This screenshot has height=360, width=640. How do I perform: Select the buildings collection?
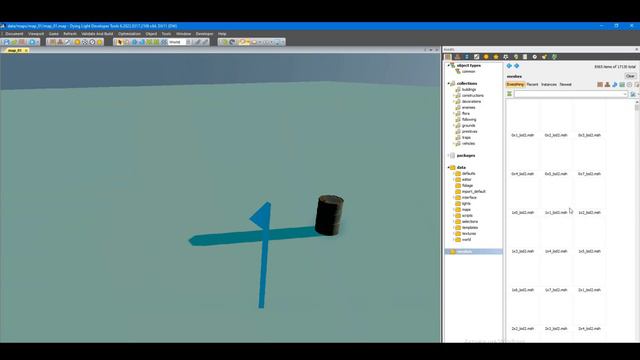(x=469, y=89)
